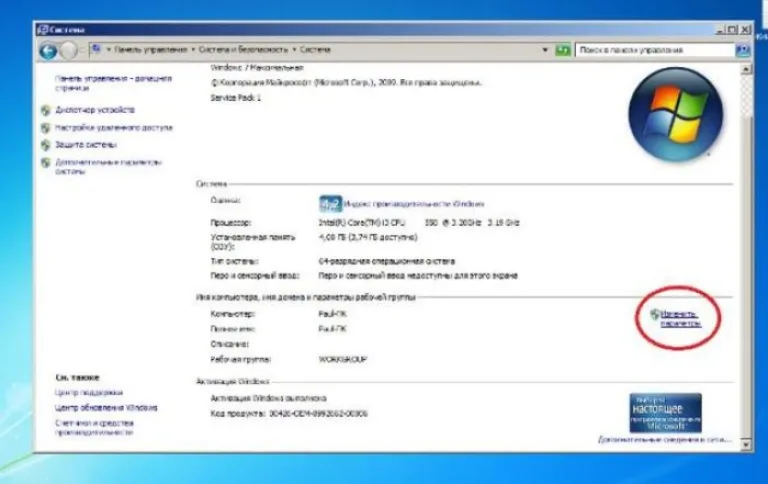Click the Forward navigation arrow button

pyautogui.click(x=69, y=50)
